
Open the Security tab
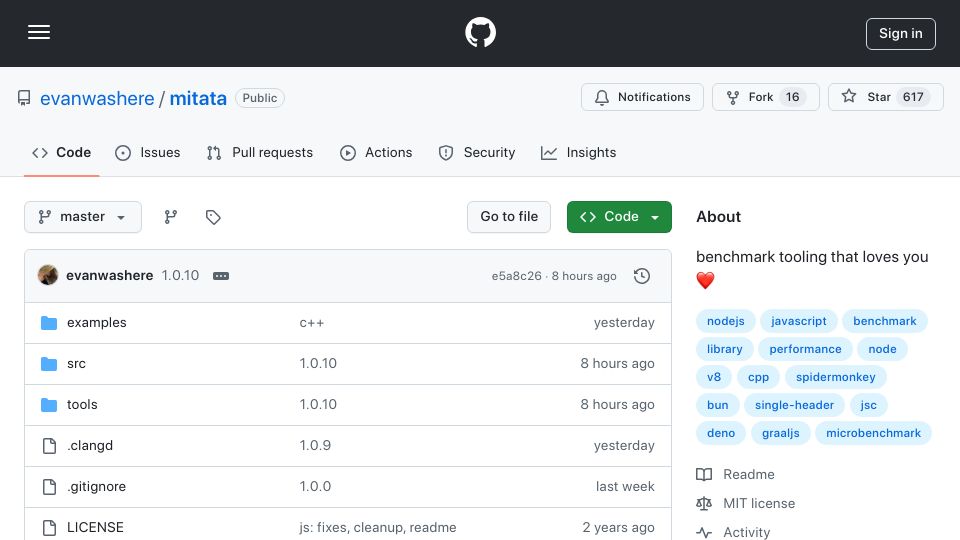(477, 152)
